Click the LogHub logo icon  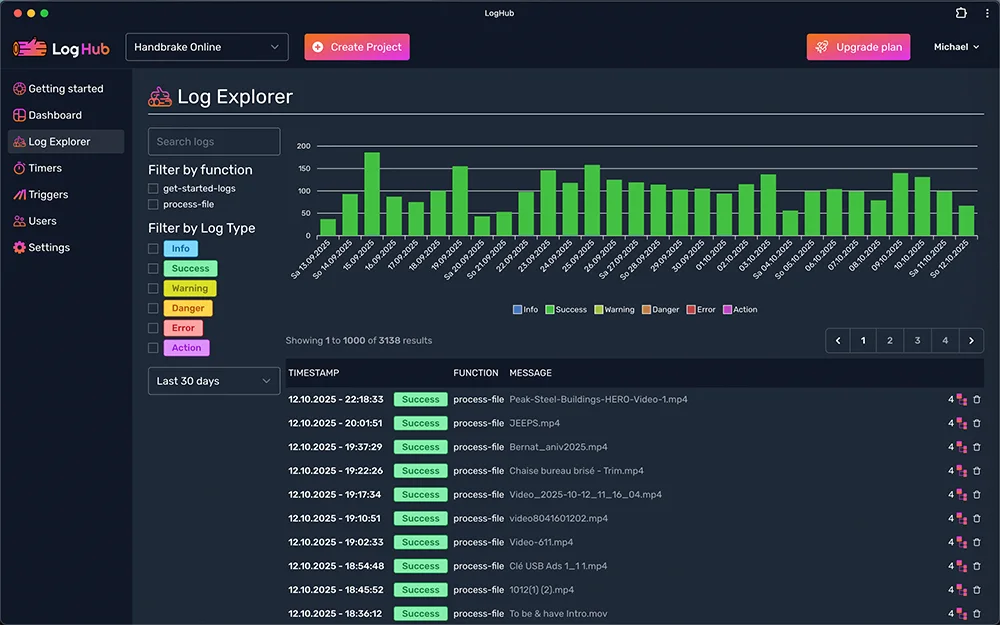[x=30, y=47]
